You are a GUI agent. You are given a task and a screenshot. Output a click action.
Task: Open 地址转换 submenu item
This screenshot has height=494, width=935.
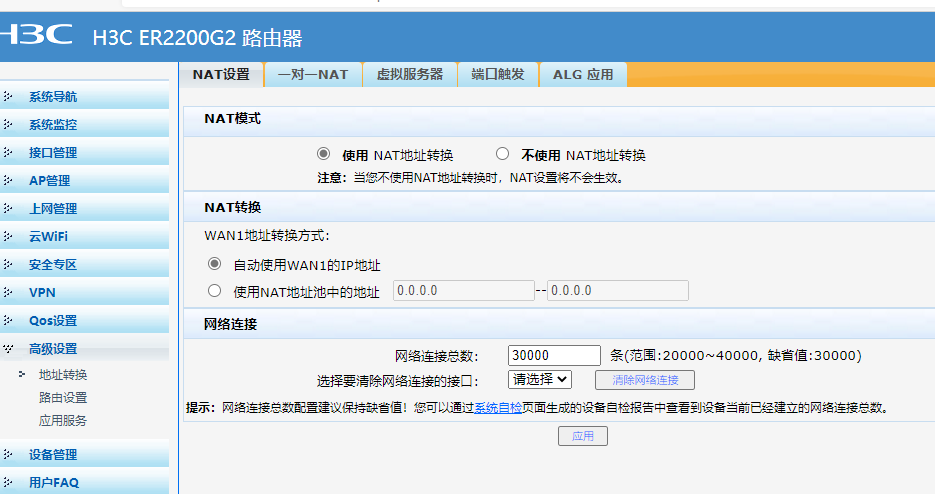tap(63, 374)
